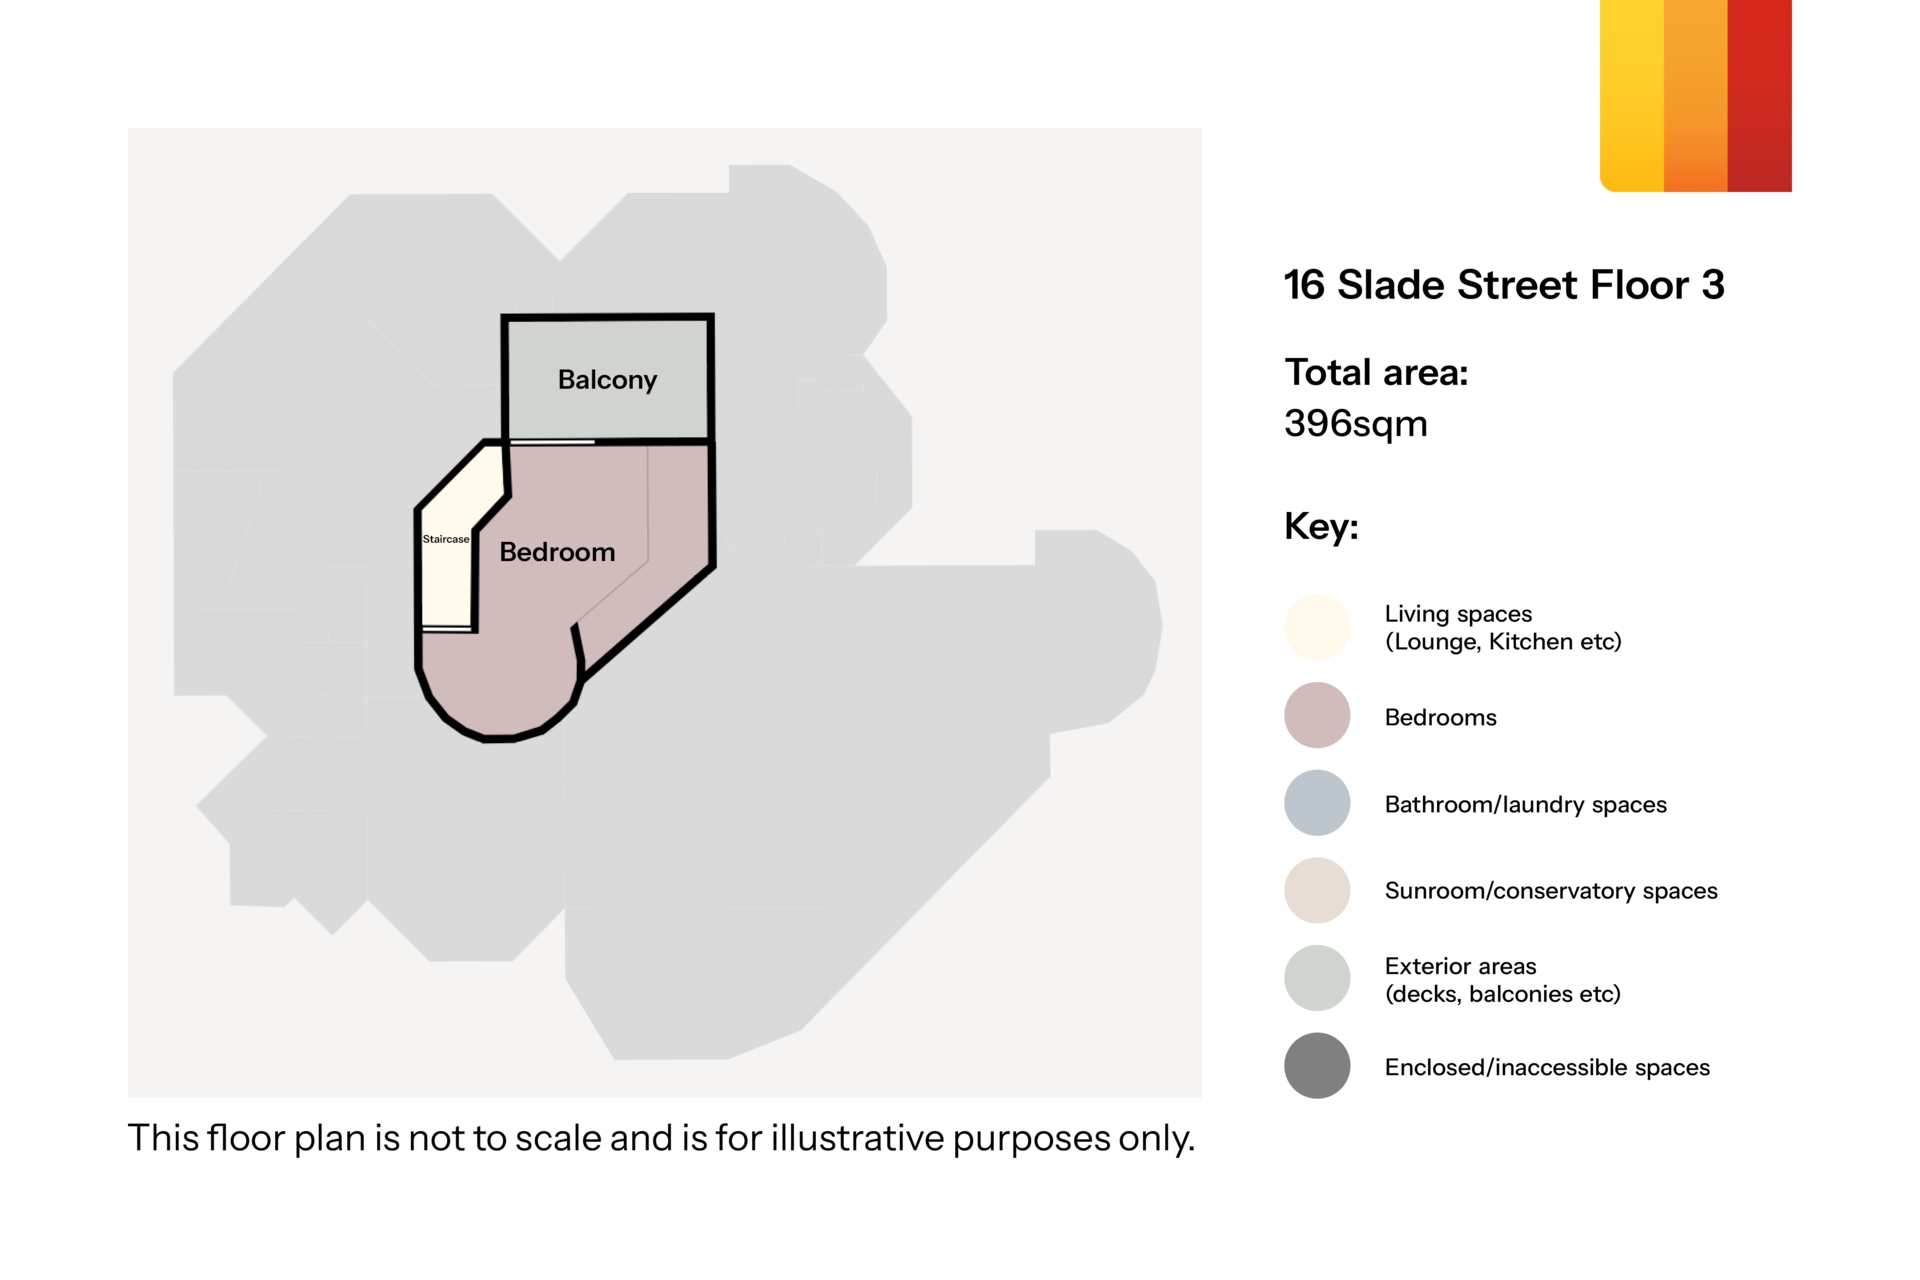Viewport: 1920px width, 1280px height.
Task: Click the Balcony room on floor plan
Action: (607, 379)
